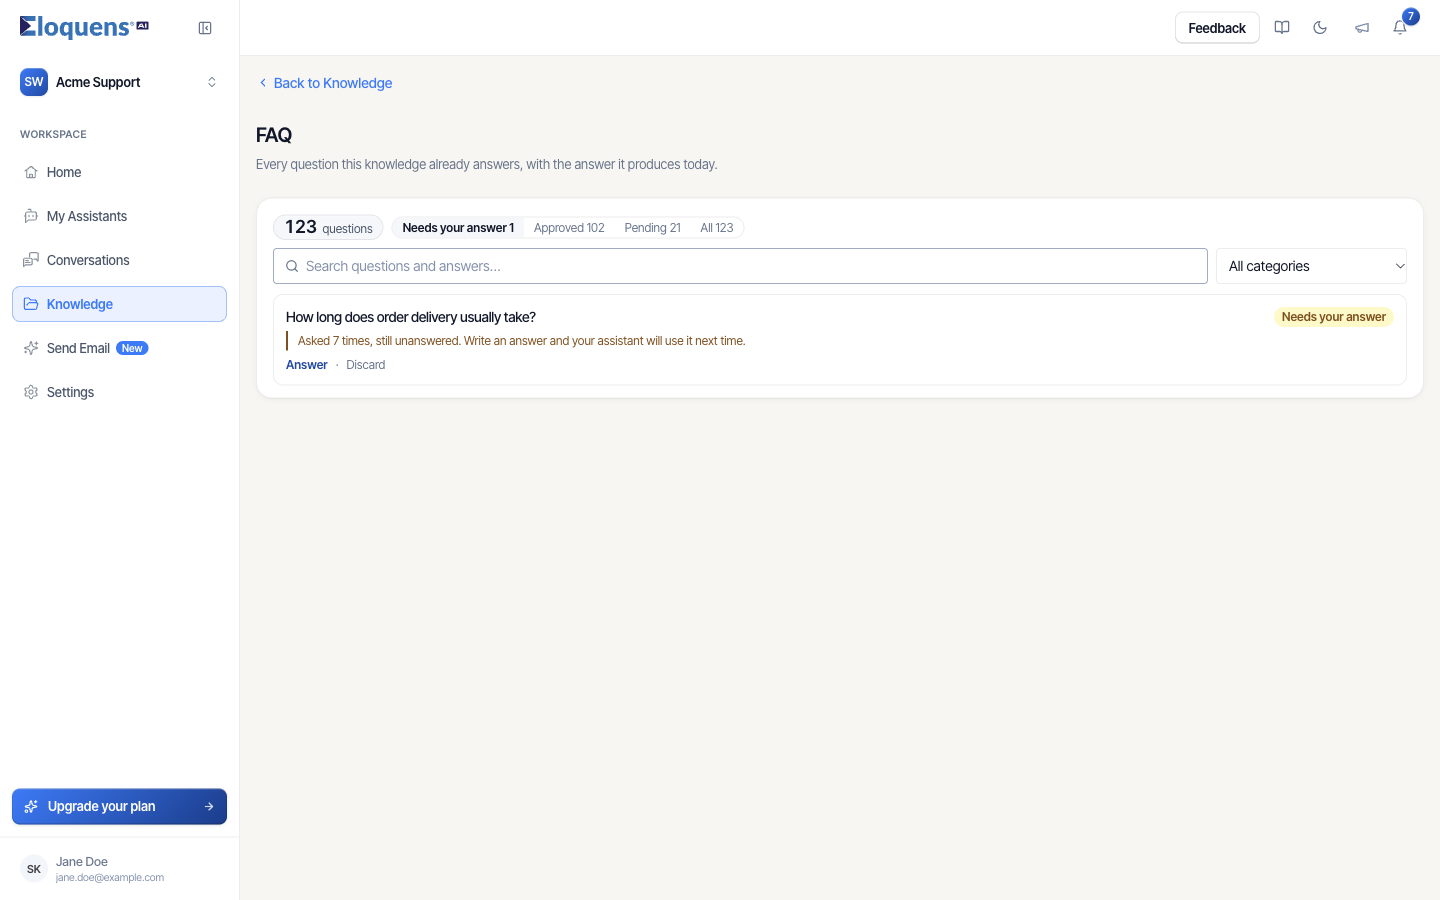Open Send Email page
Image resolution: width=1440 pixels, height=900 pixels.
(x=119, y=348)
